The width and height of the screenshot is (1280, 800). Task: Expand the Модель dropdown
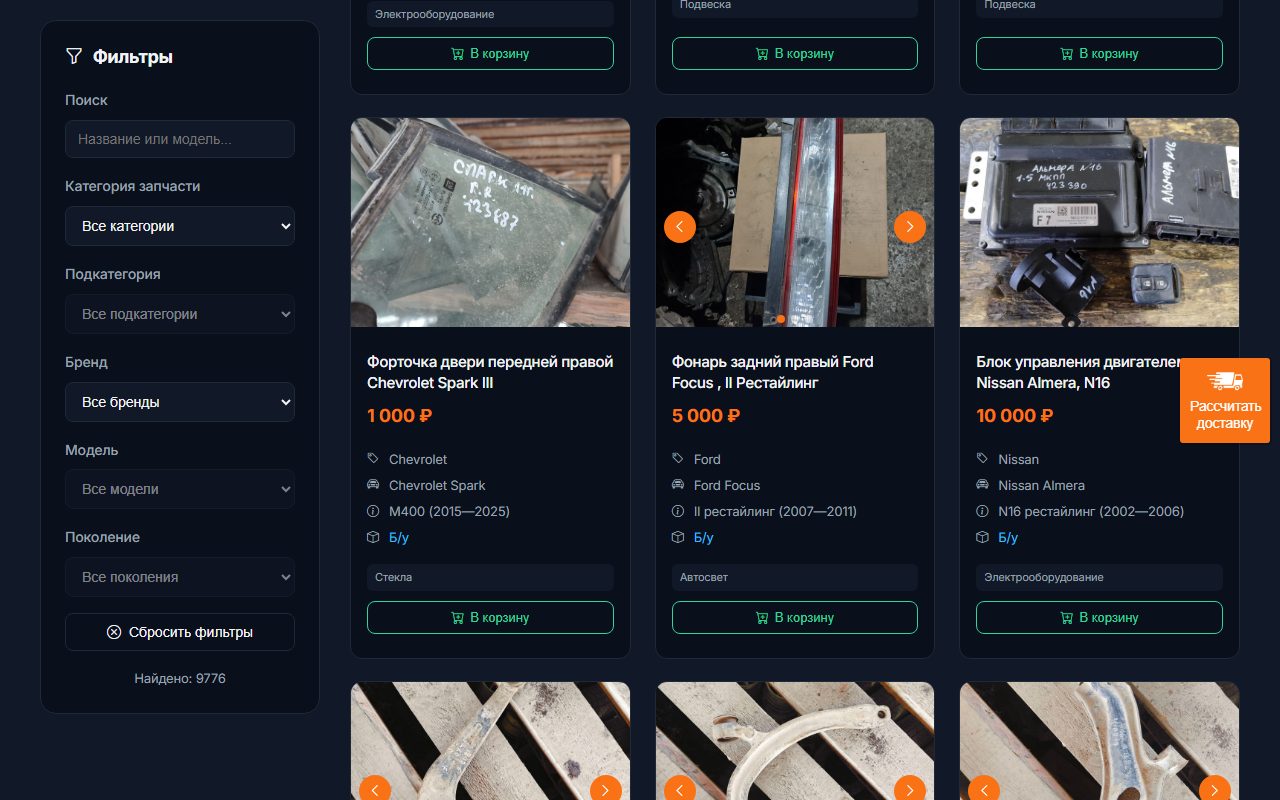(x=180, y=489)
